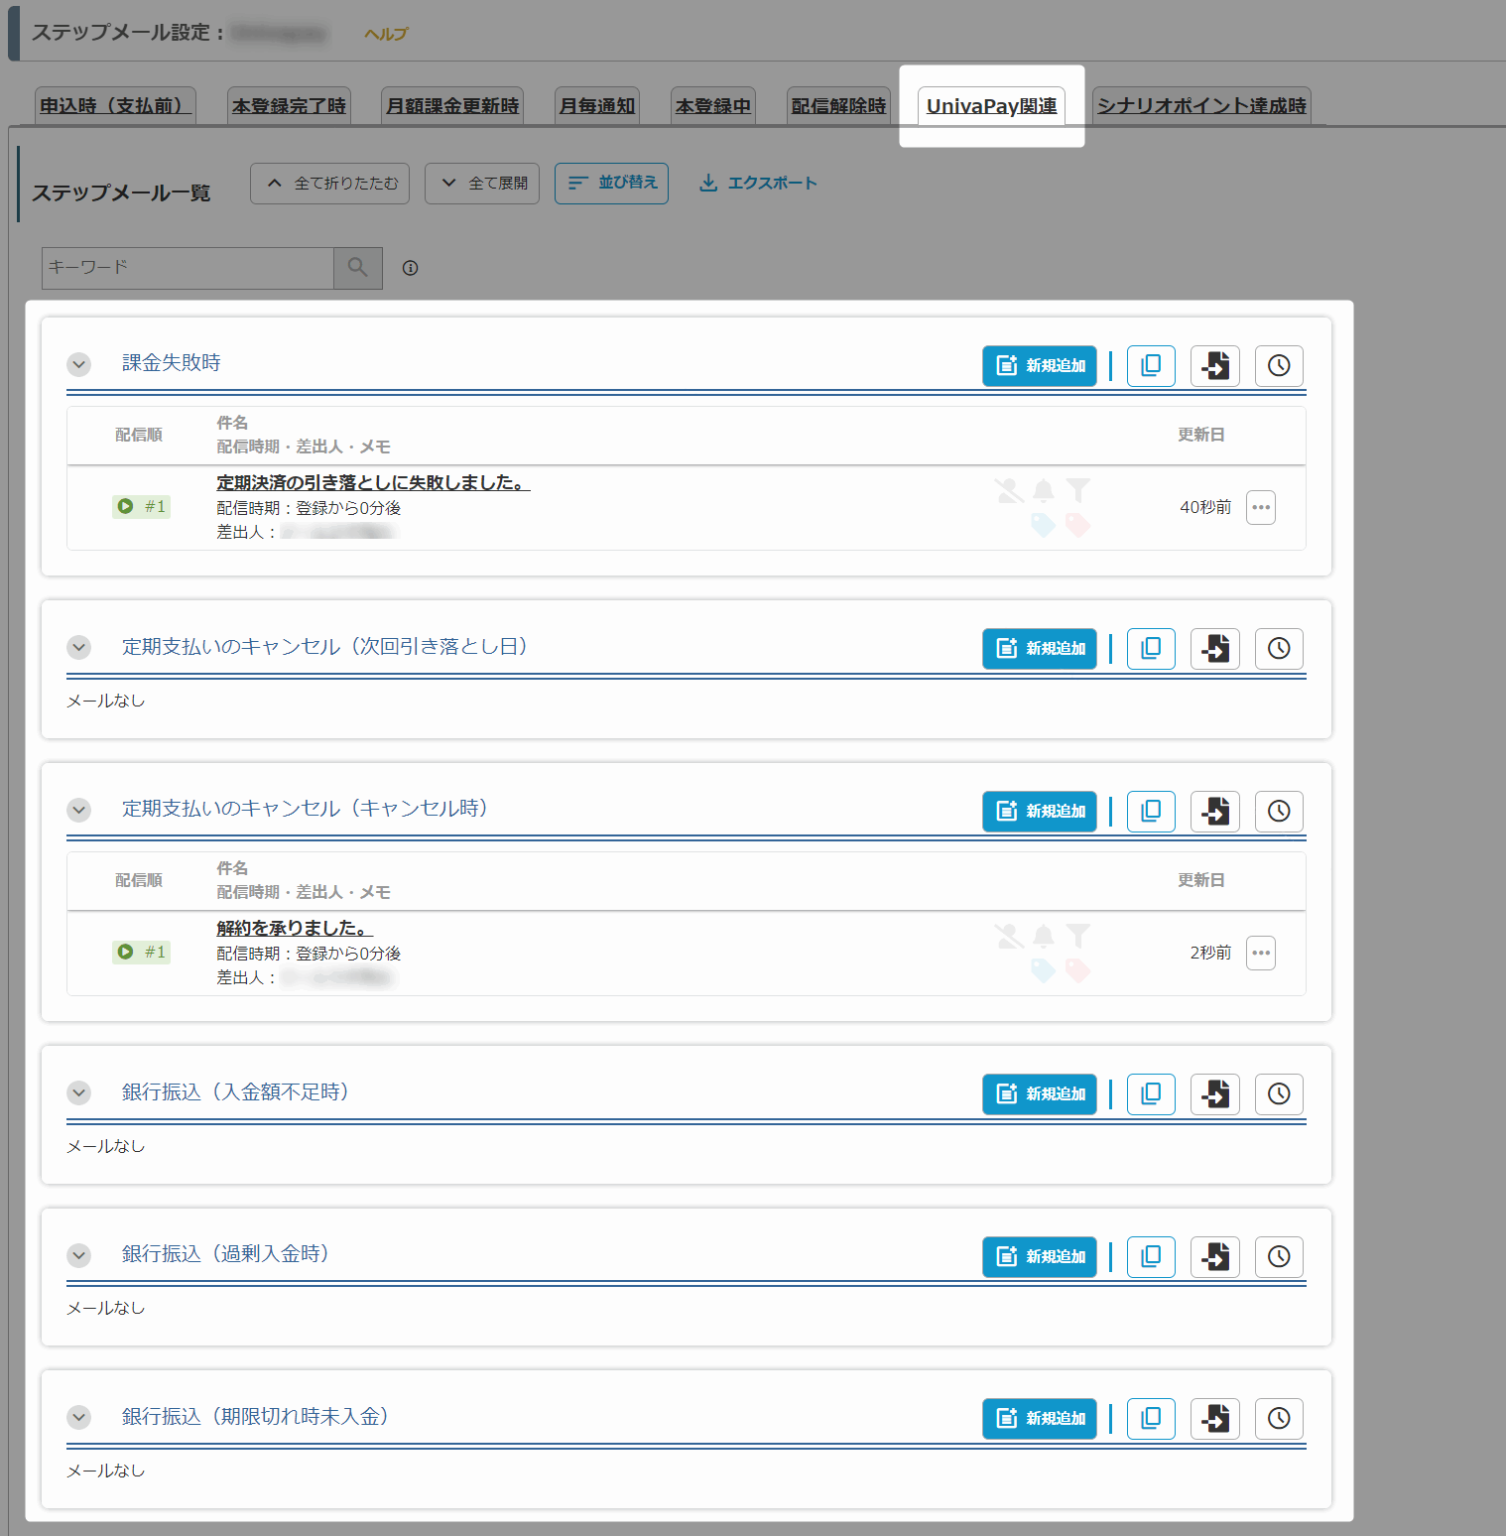Screen dimensions: 1506x1536
Task: Switch to the シナリオポイント達成時 tab
Action: tap(1200, 104)
